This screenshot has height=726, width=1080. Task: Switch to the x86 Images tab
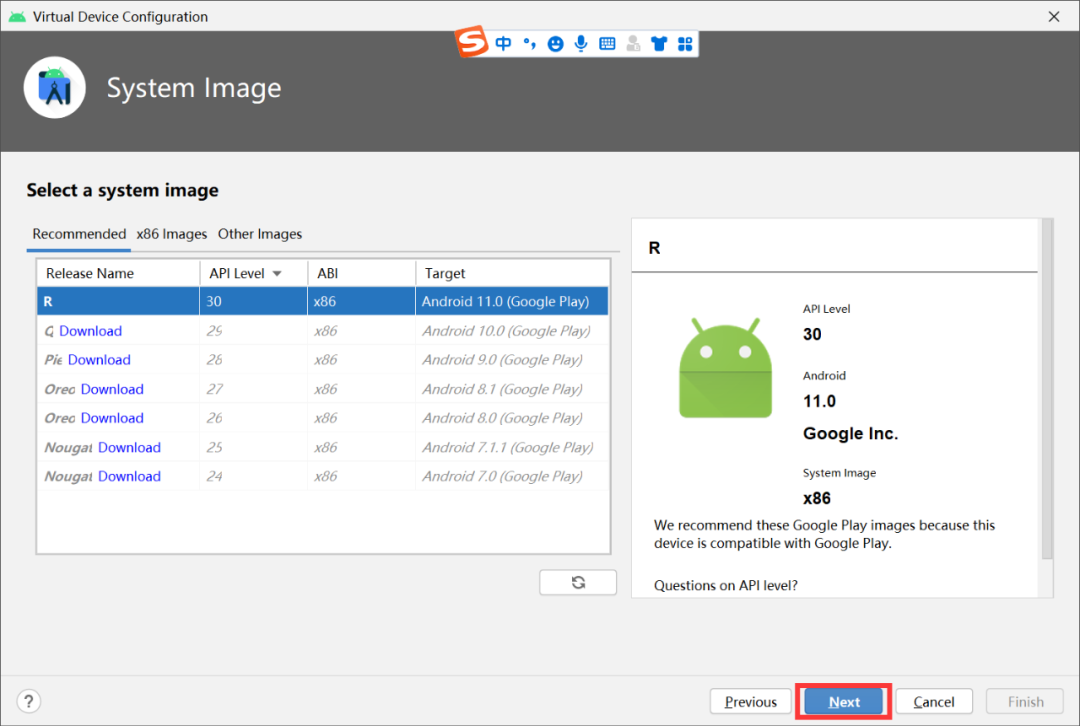(x=172, y=234)
